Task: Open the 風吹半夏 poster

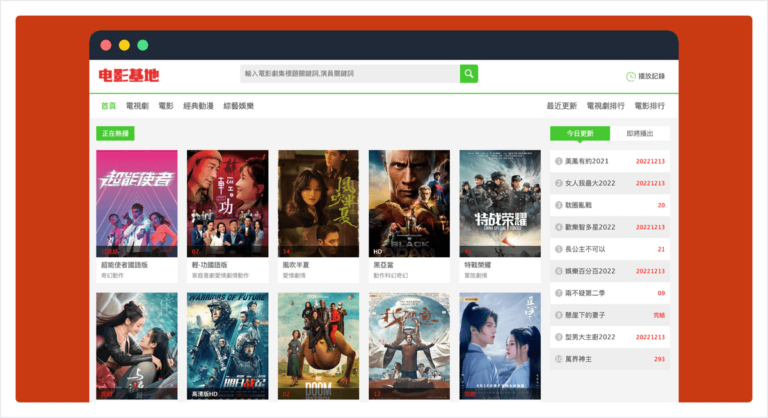Action: point(318,203)
